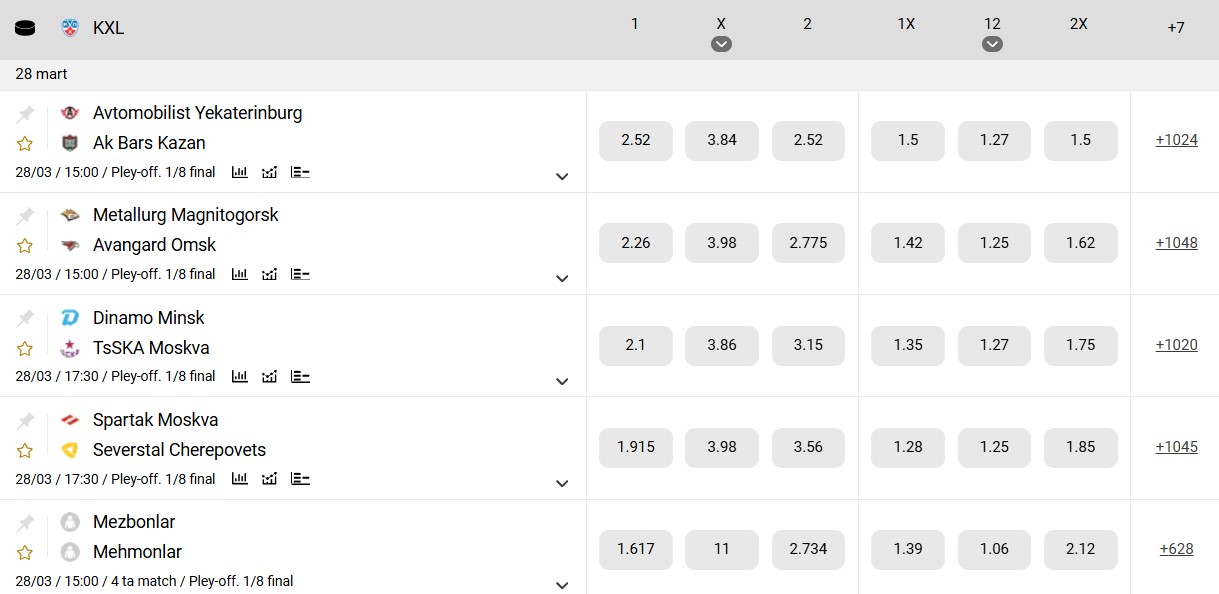Click the KHL league logo
Image resolution: width=1219 pixels, height=594 pixels.
click(x=70, y=28)
